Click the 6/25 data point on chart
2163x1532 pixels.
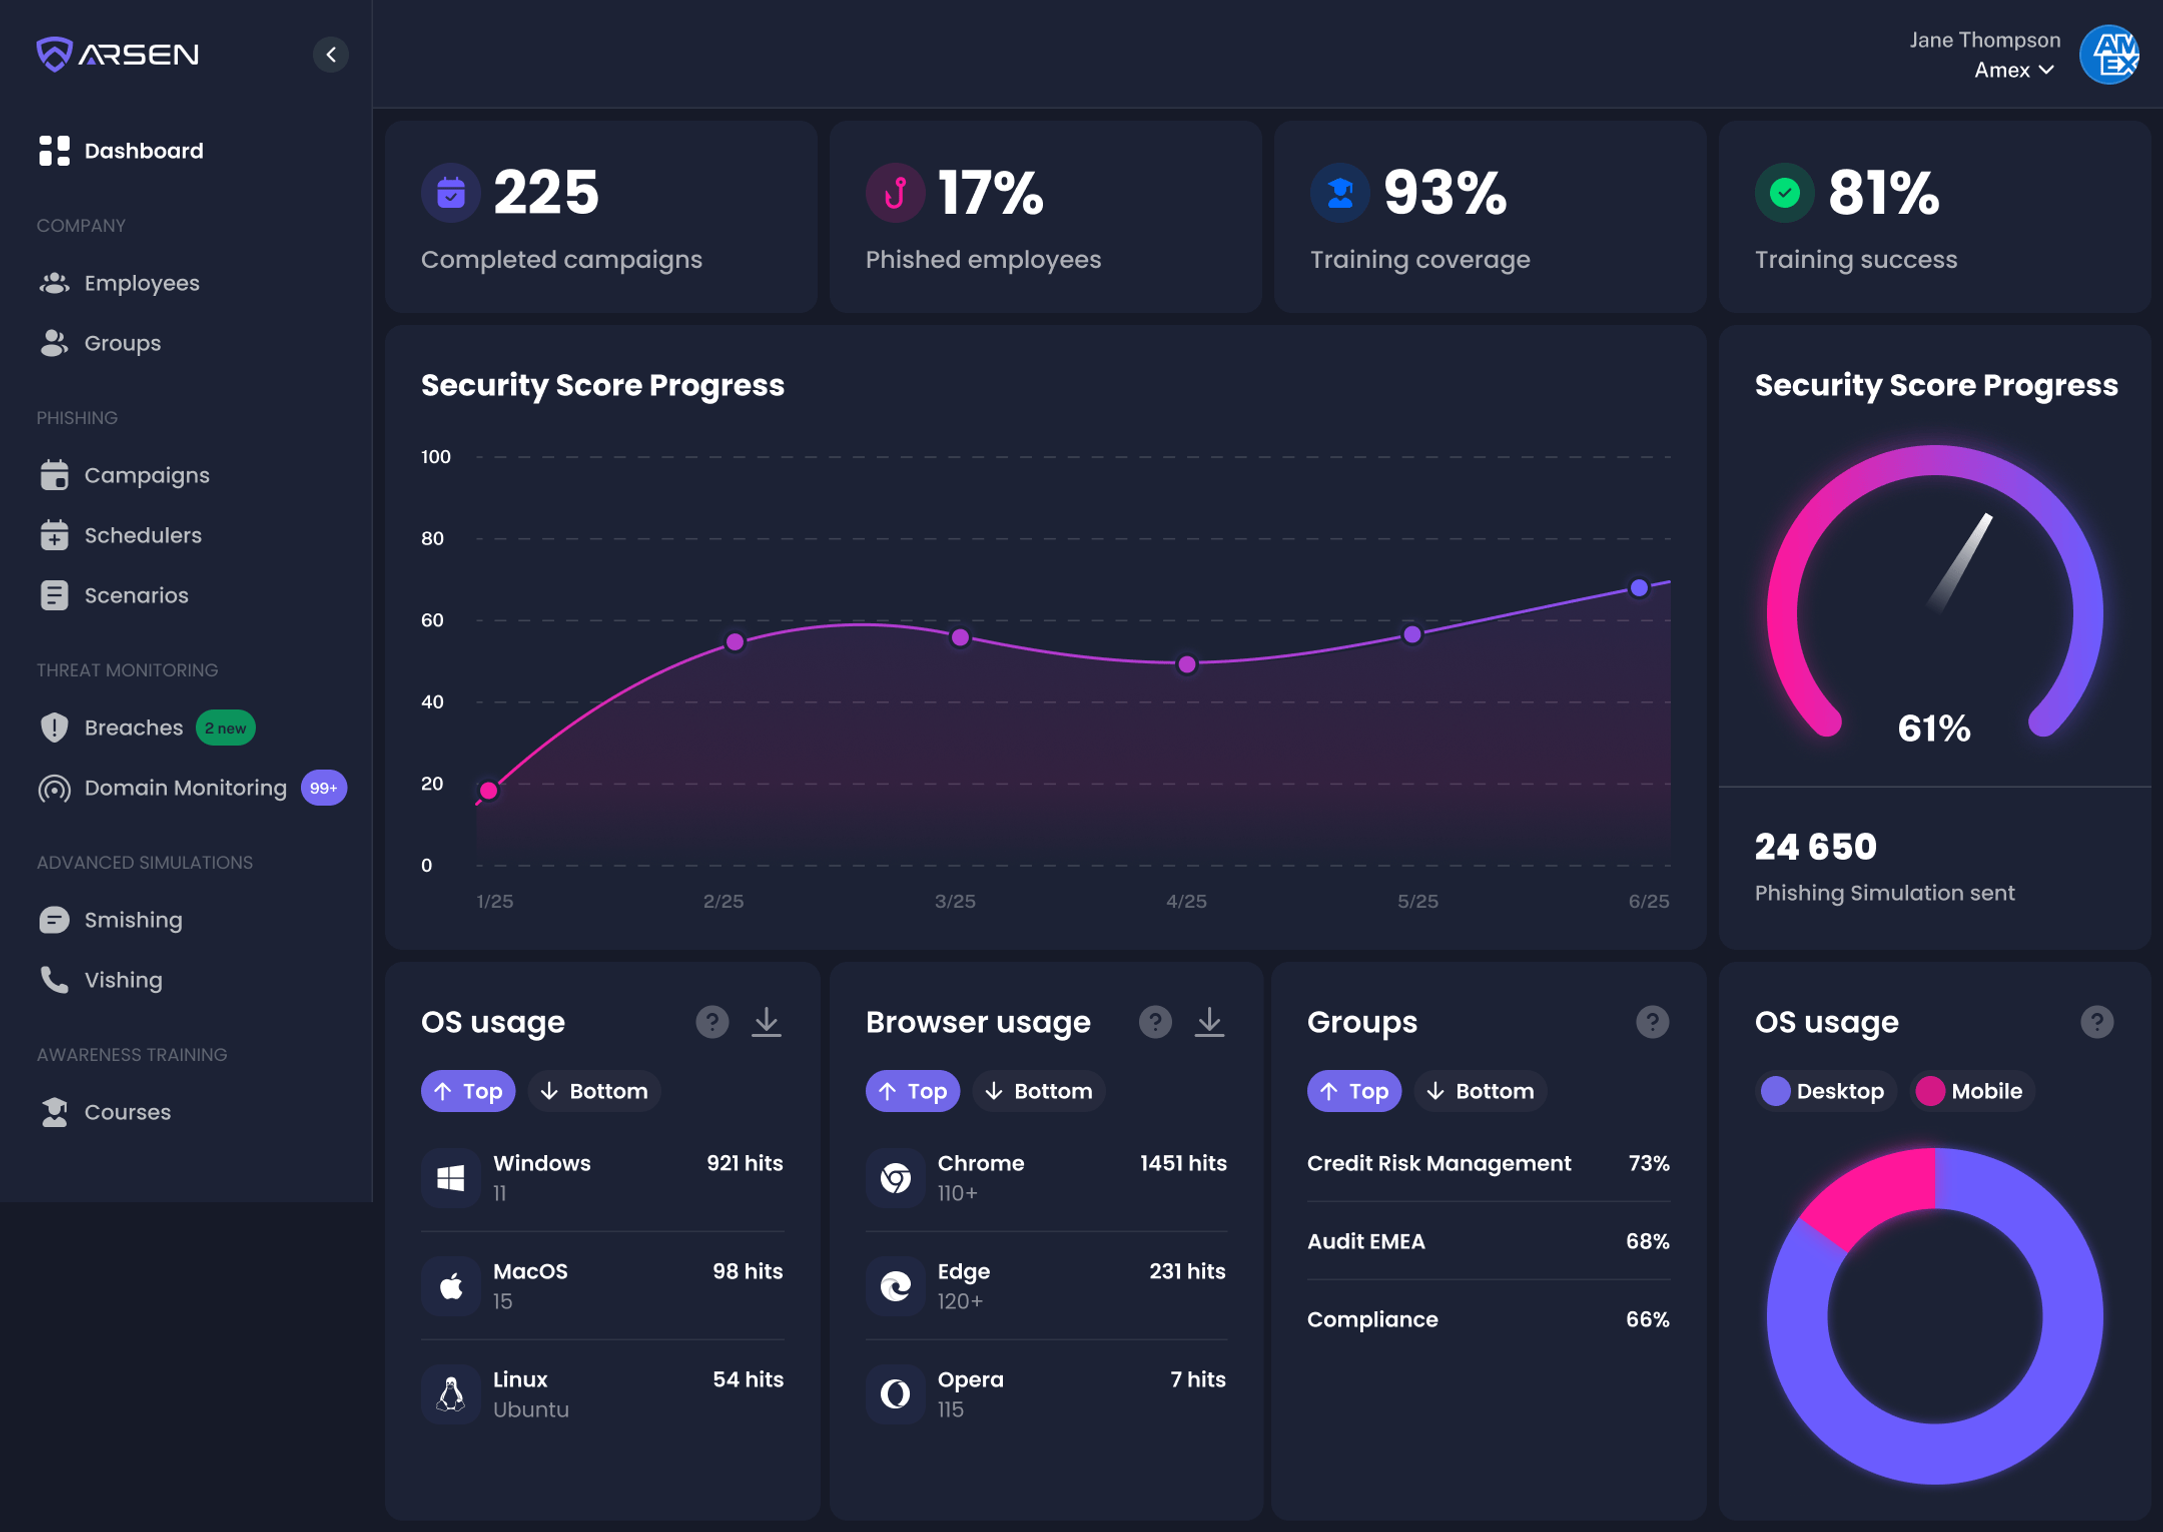1639,588
